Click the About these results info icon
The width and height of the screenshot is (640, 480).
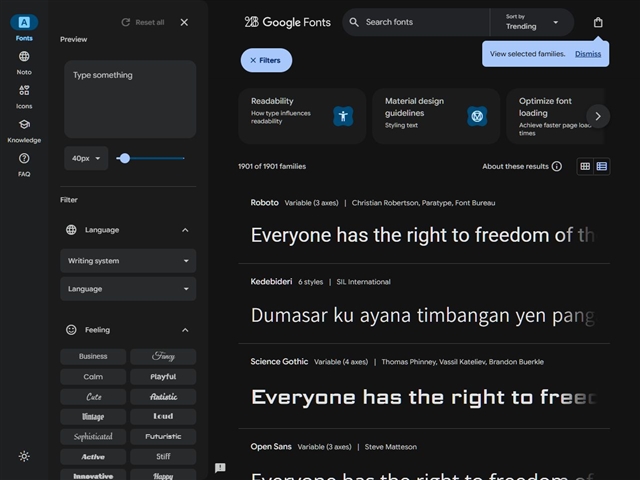(557, 166)
